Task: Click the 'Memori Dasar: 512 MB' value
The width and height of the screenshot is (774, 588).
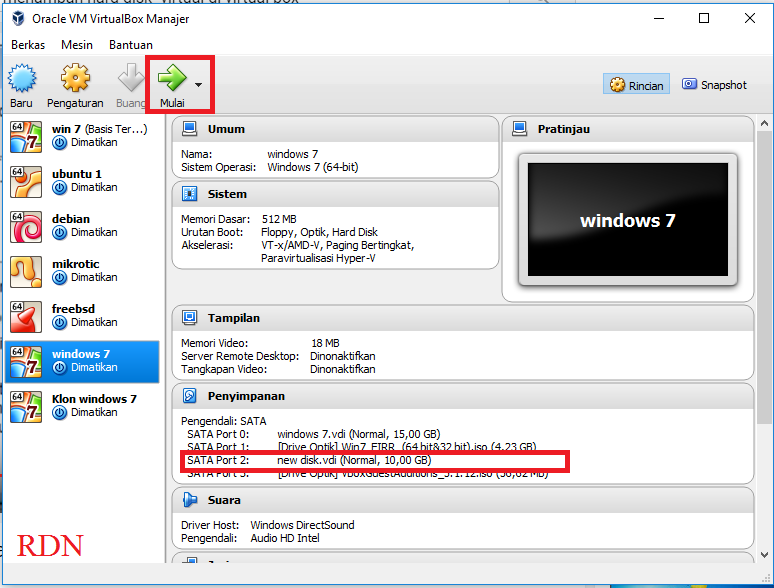Action: [x=279, y=219]
